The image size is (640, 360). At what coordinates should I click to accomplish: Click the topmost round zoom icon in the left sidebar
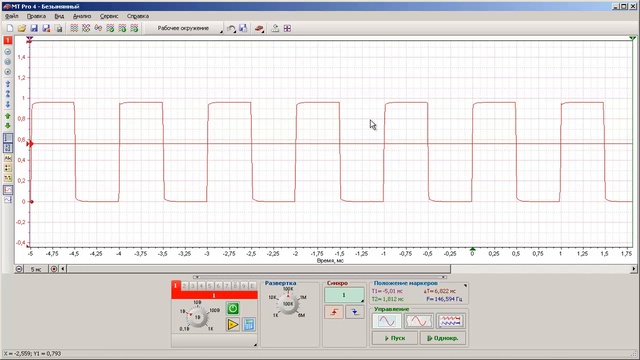[x=8, y=52]
